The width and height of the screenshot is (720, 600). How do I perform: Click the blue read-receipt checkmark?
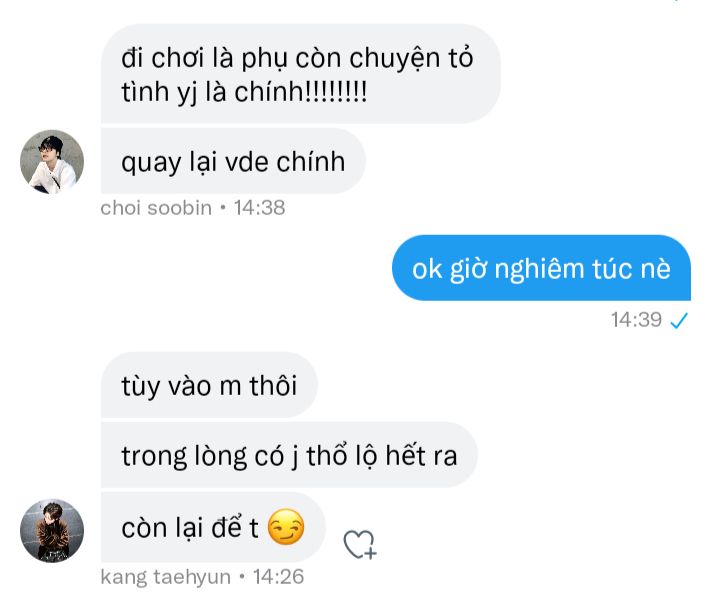click(x=679, y=320)
